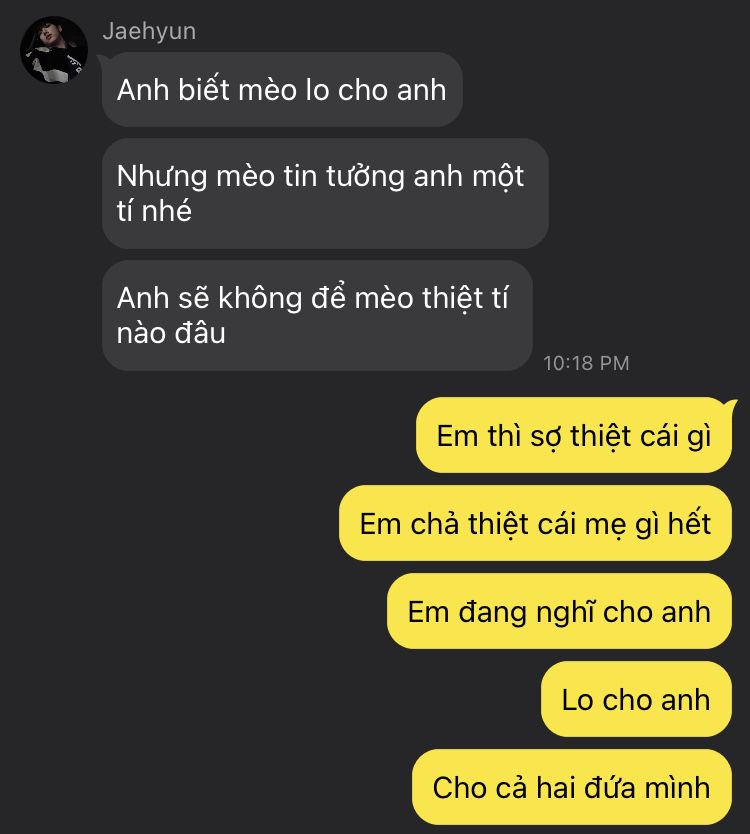Open Jaehyun's round profile picture

click(54, 50)
